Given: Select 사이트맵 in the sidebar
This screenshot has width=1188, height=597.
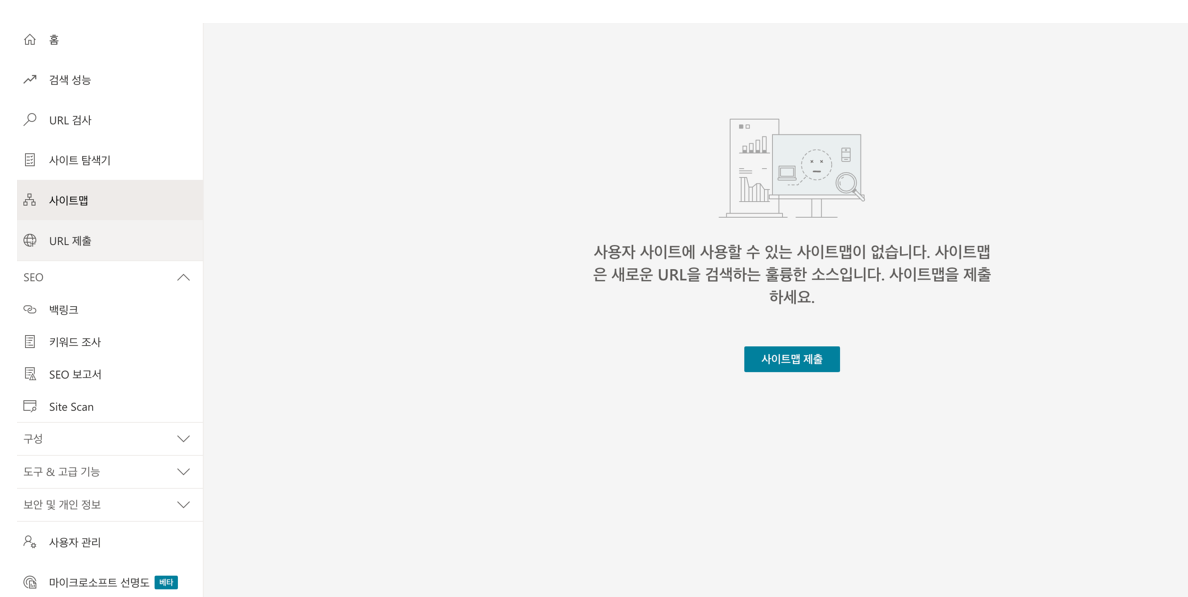Looking at the screenshot, I should pos(110,200).
